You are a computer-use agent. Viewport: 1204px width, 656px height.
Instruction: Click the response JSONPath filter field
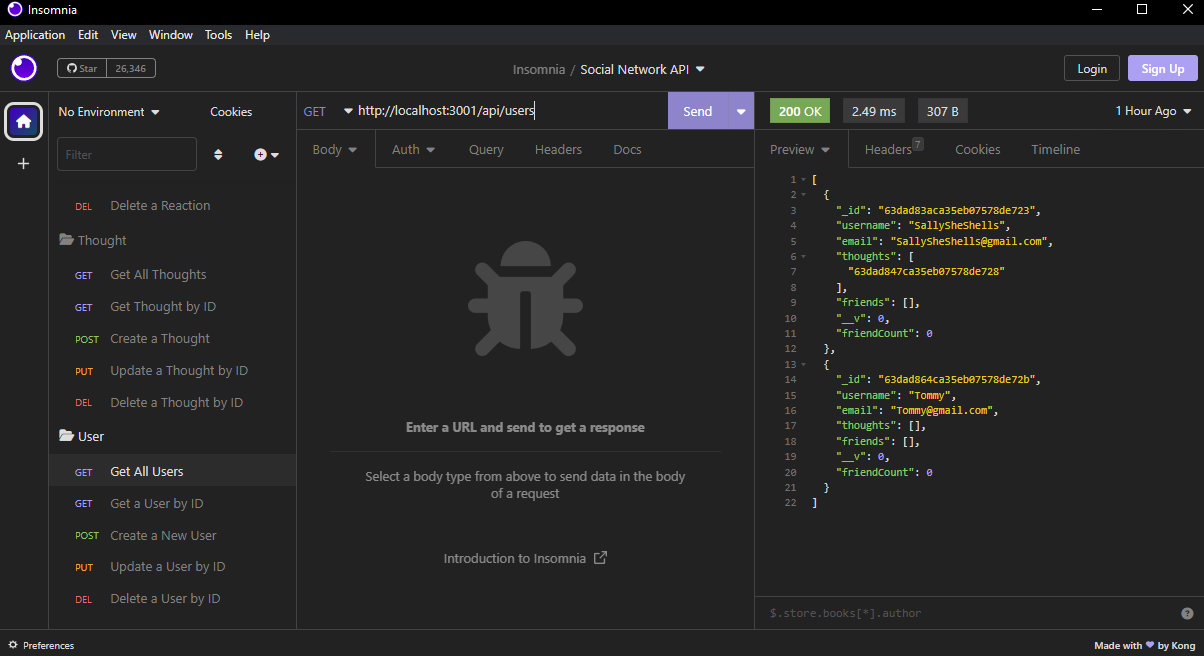pos(970,613)
